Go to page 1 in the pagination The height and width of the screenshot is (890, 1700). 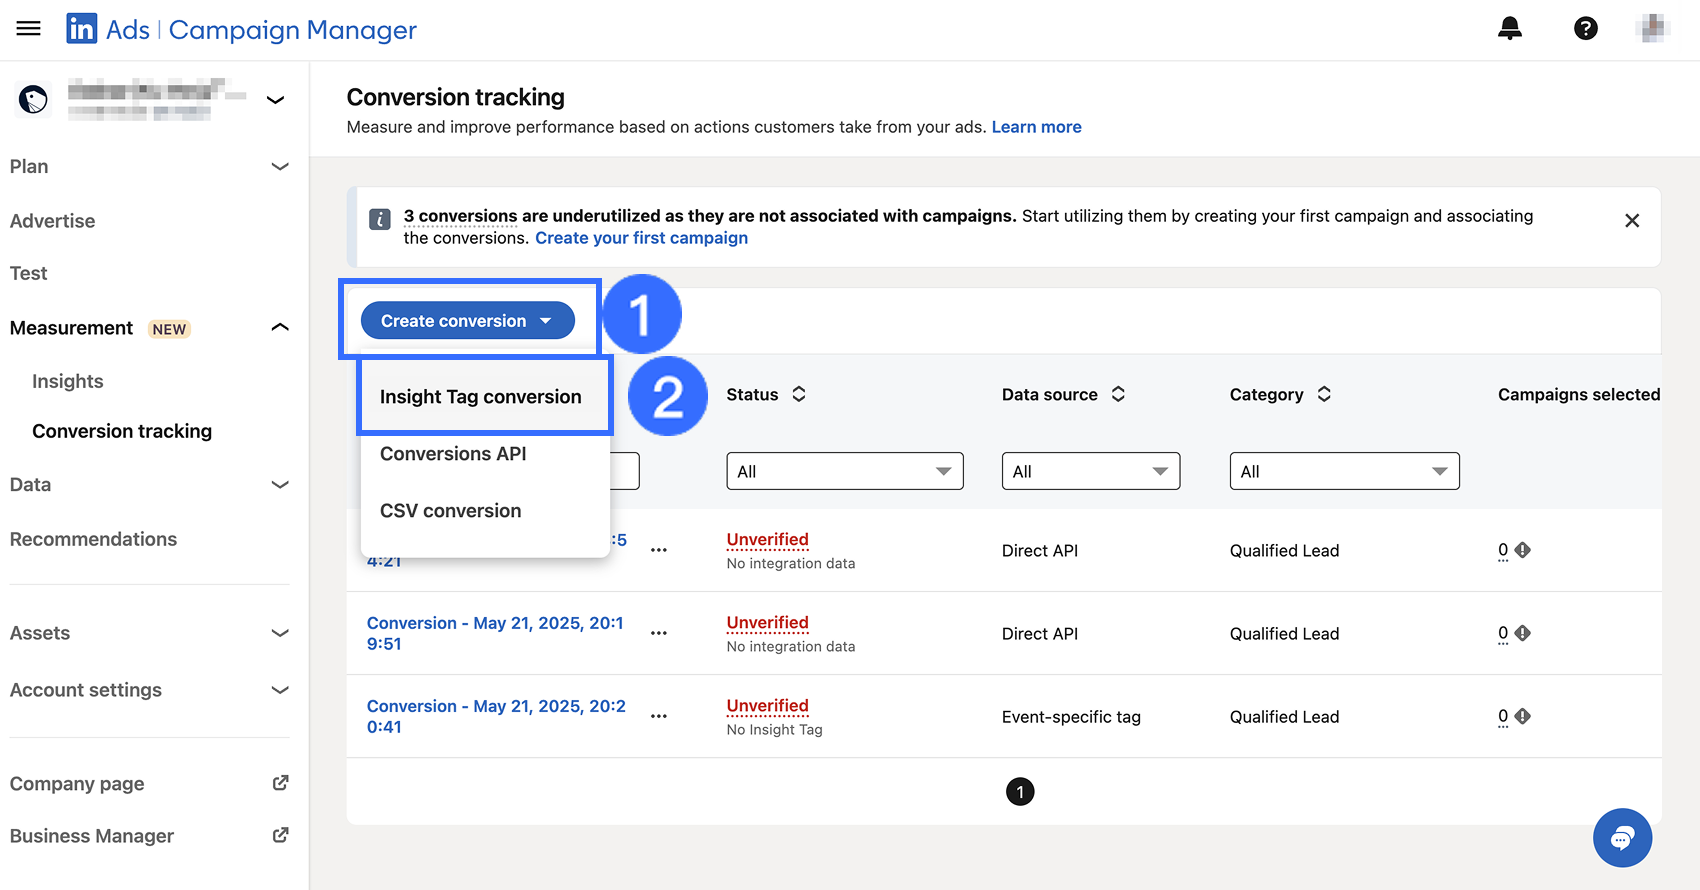1019,792
